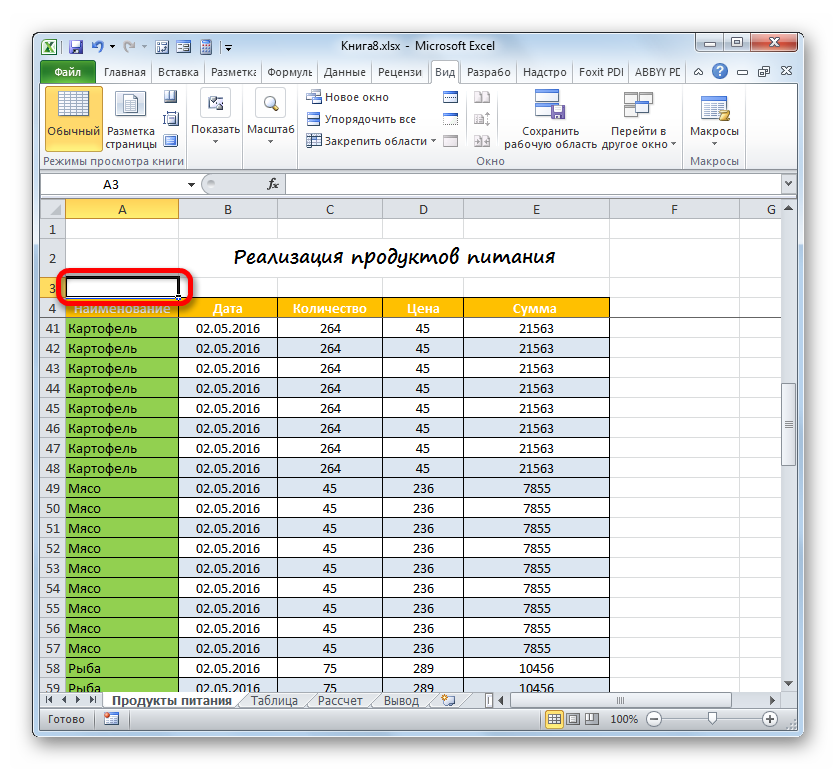This screenshot has height=770, width=837.
Task: Toggle the full screen icon in ribbon
Action: click(171, 141)
